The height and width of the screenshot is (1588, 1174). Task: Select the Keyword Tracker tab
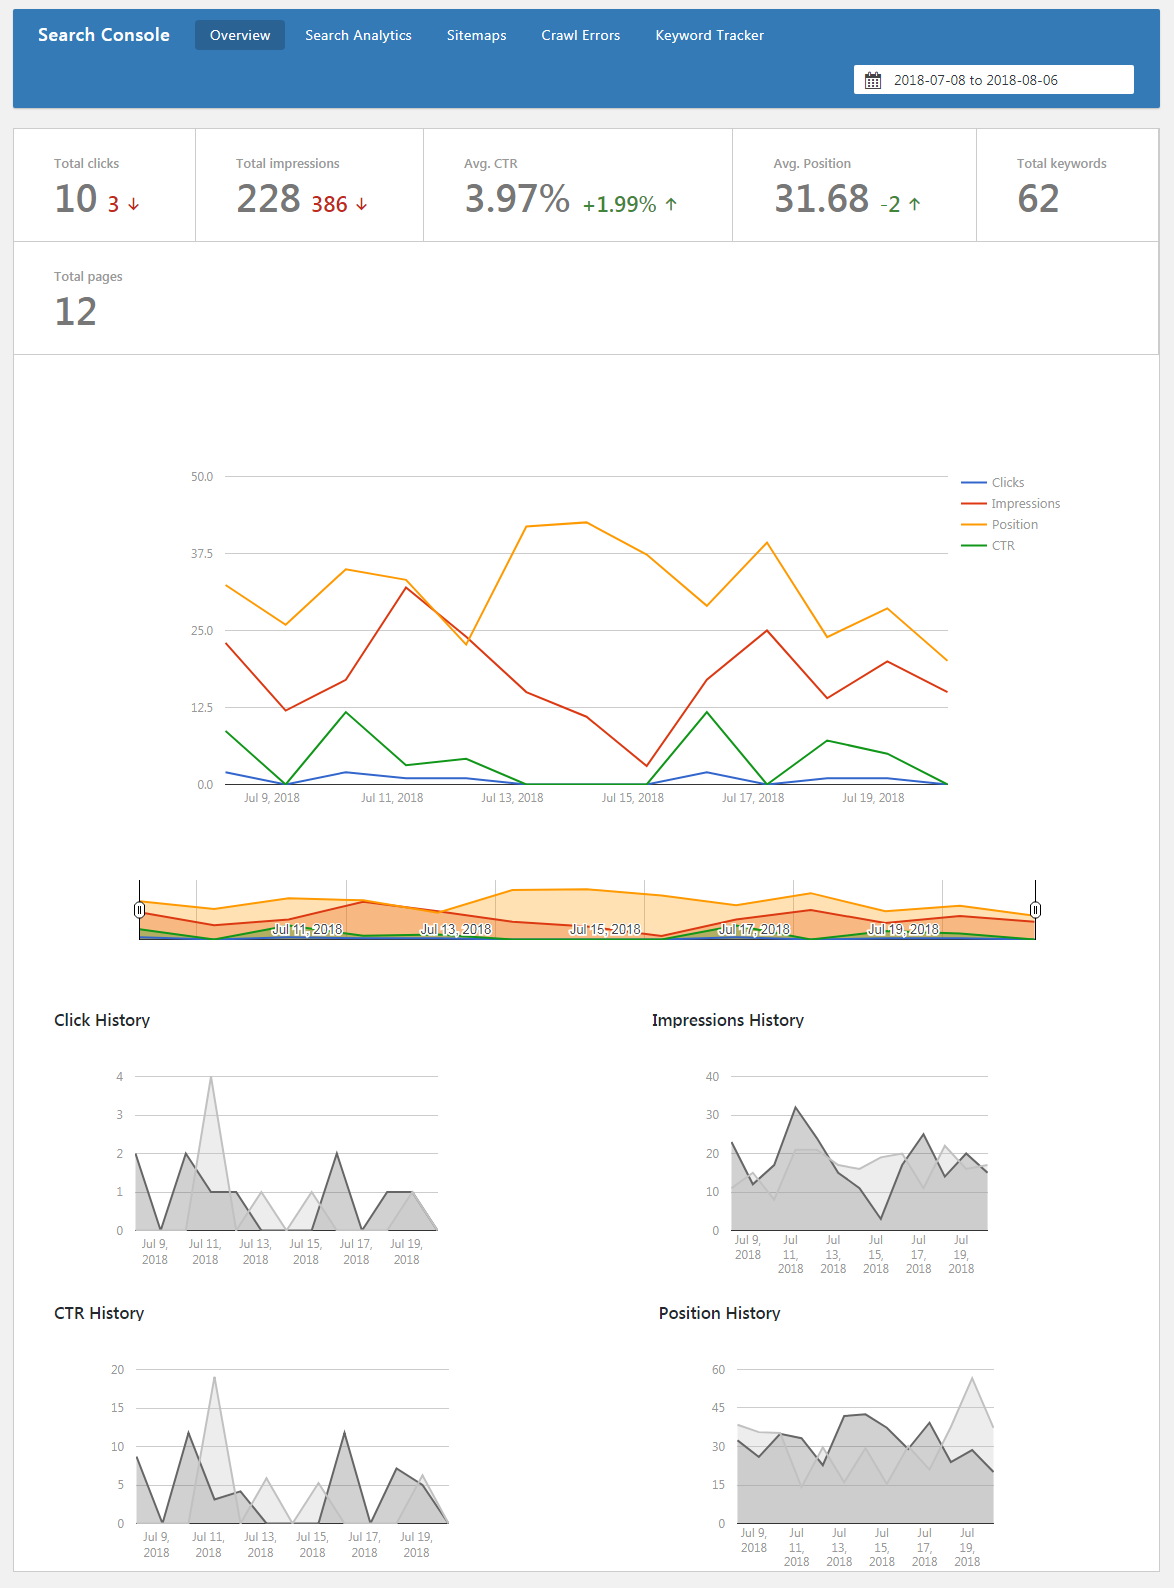point(709,35)
